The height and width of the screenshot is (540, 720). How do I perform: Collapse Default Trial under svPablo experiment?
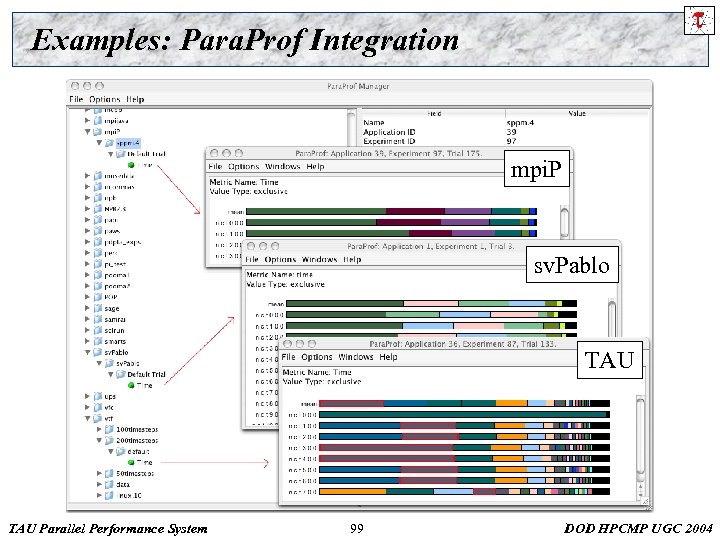pyautogui.click(x=110, y=374)
